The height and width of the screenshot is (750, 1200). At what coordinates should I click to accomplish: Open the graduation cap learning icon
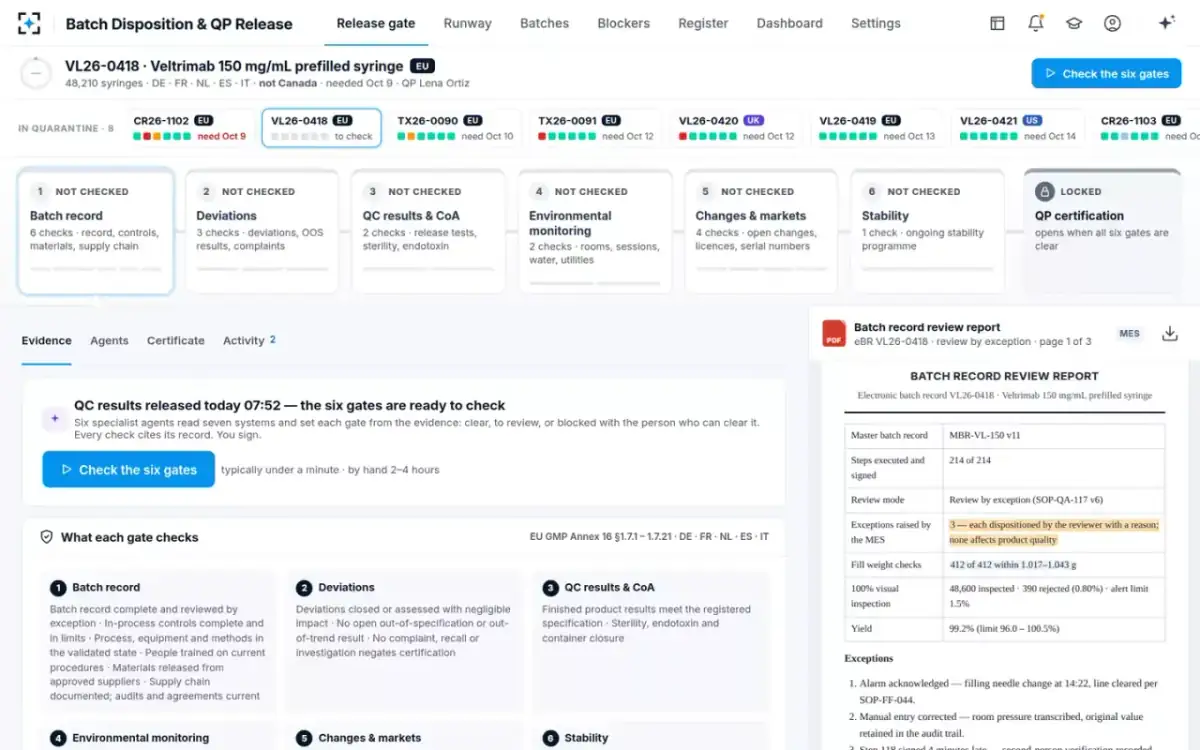pos(1073,23)
